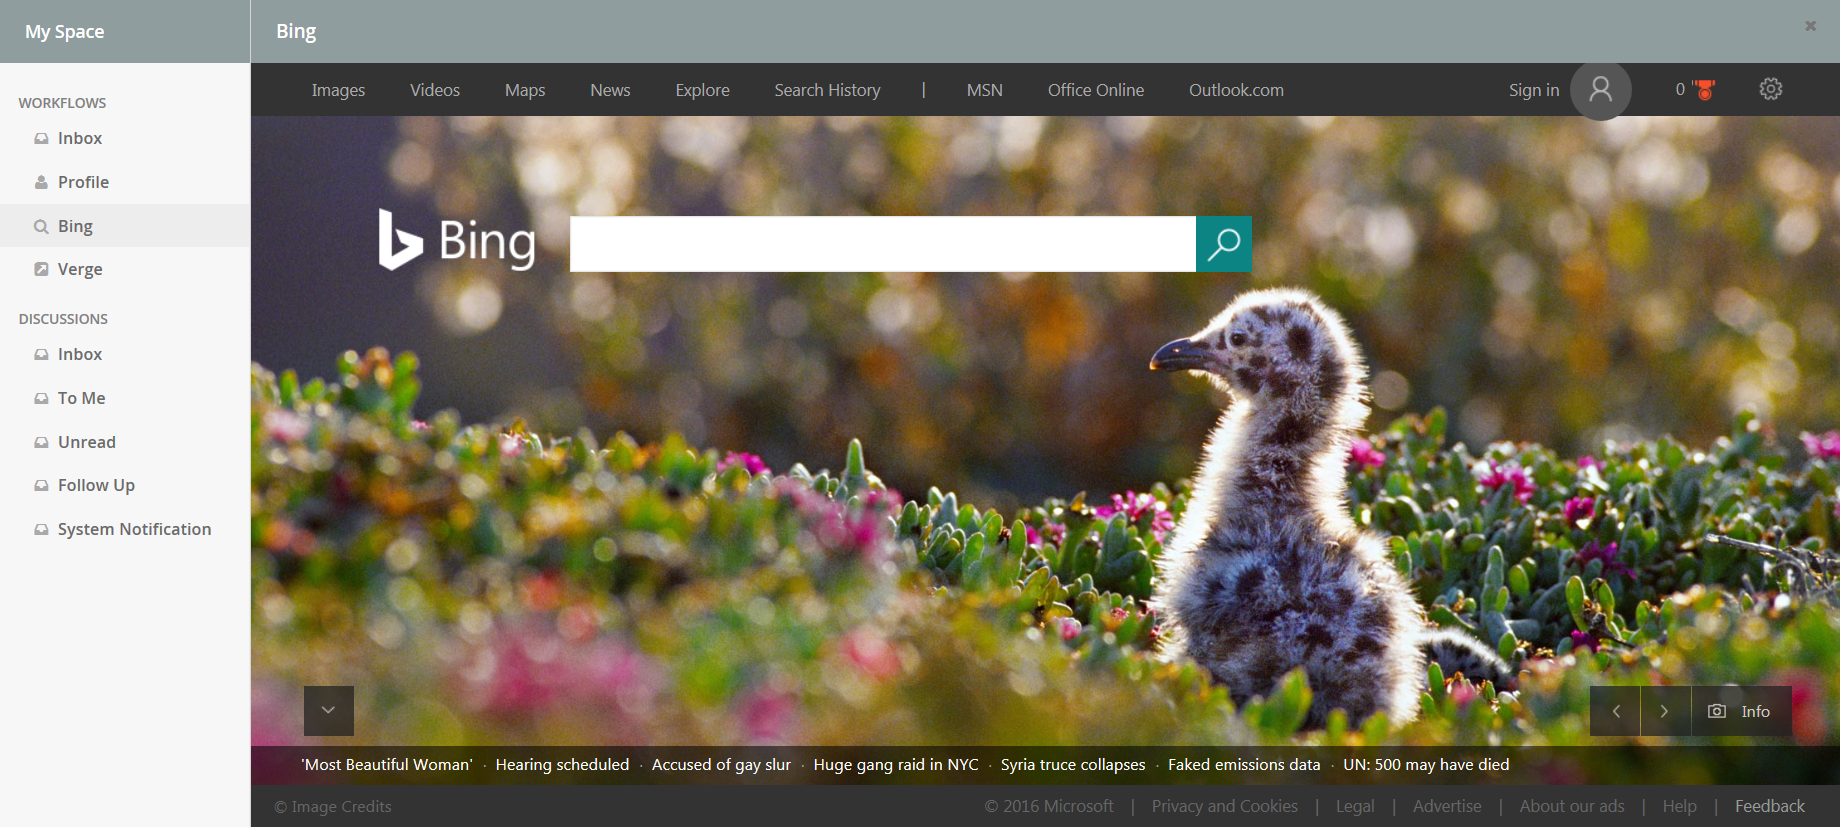Viewport: 1840px width, 827px height.
Task: Open the Images tab
Action: [x=338, y=90]
